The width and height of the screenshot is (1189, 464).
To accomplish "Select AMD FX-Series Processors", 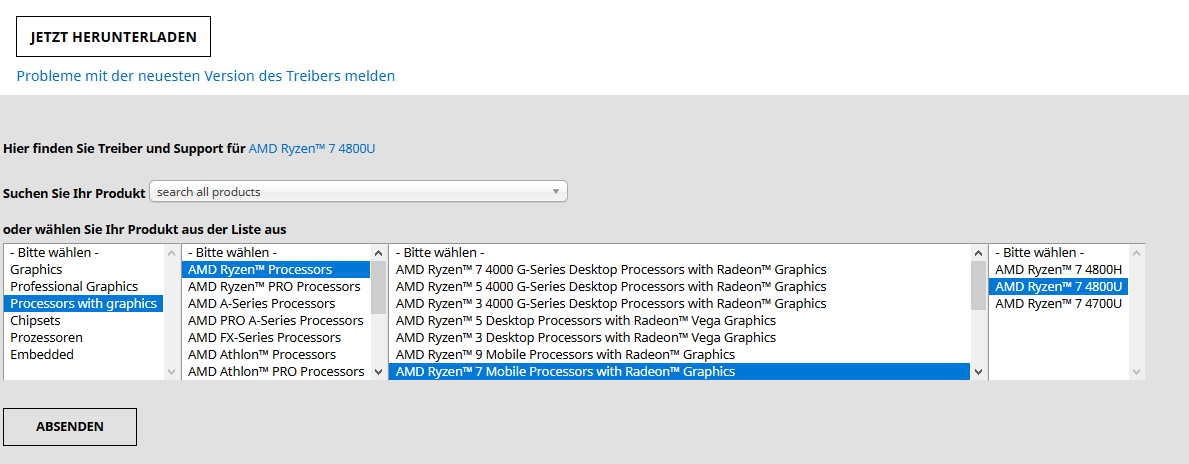I will 276,337.
